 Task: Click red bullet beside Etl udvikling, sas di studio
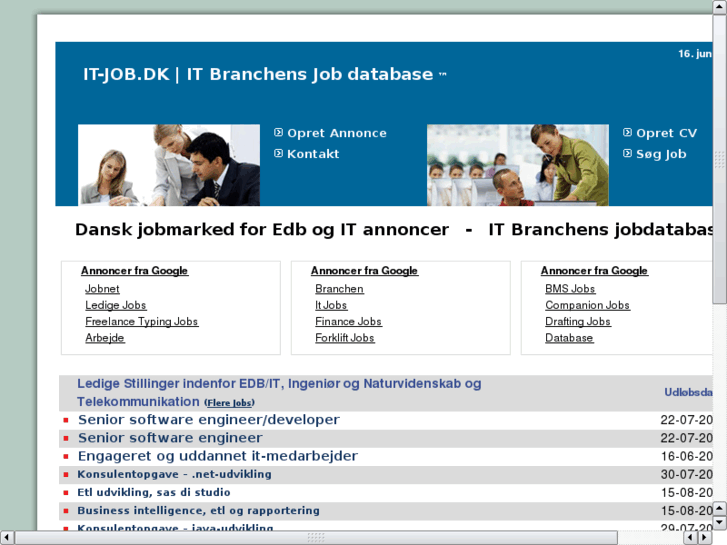[x=66, y=493]
